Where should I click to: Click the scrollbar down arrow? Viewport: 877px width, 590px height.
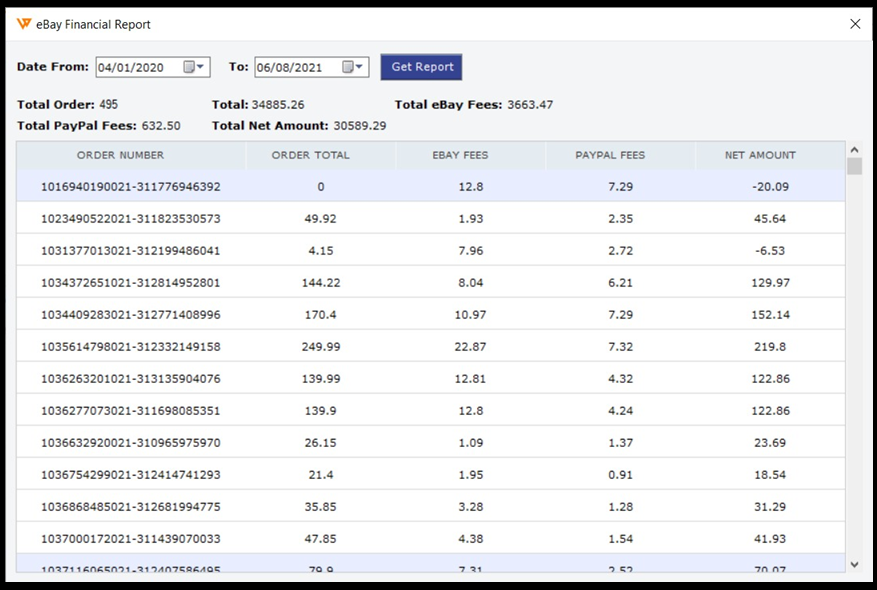pyautogui.click(x=854, y=565)
